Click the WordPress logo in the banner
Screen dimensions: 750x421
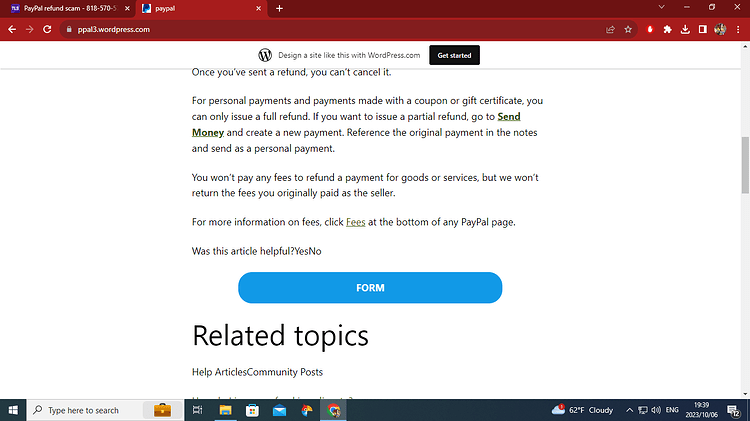[x=265, y=55]
